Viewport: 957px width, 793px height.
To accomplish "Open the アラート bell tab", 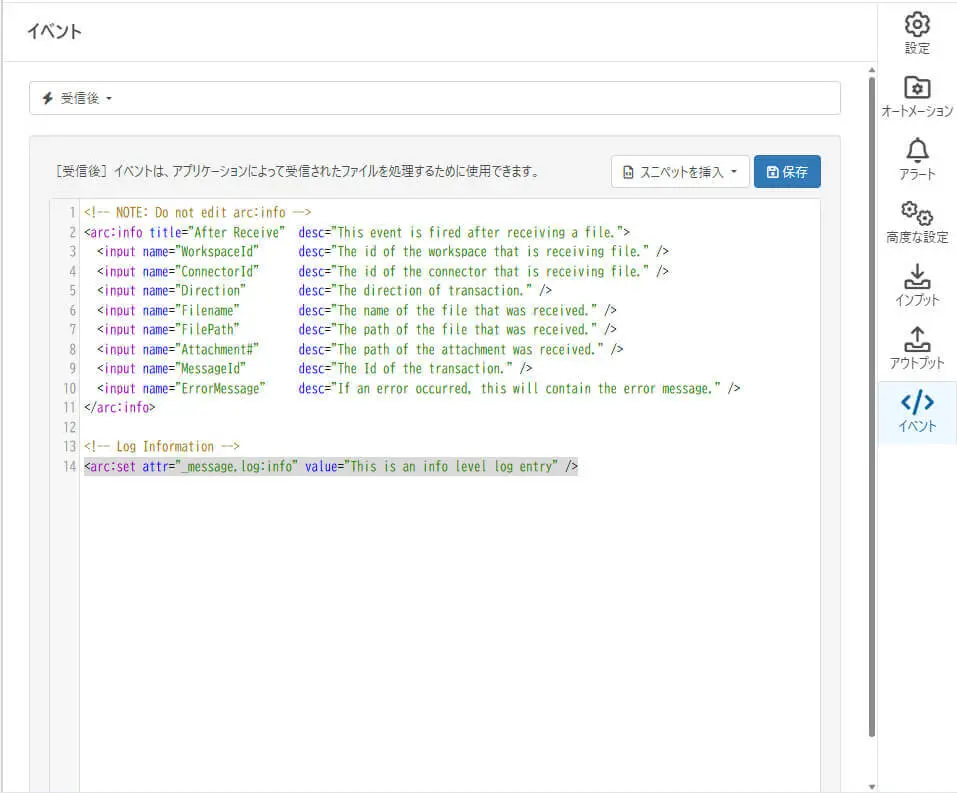I will (x=917, y=160).
